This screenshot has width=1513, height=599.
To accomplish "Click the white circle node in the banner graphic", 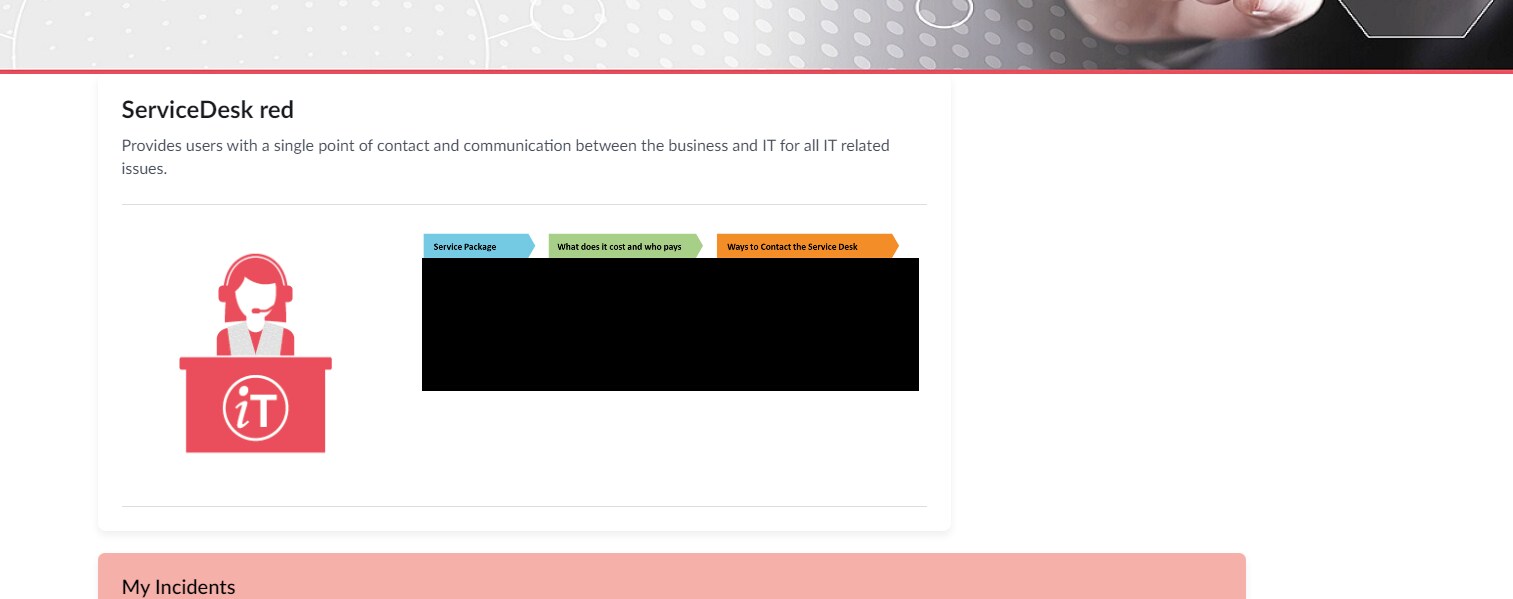I will pos(944,14).
